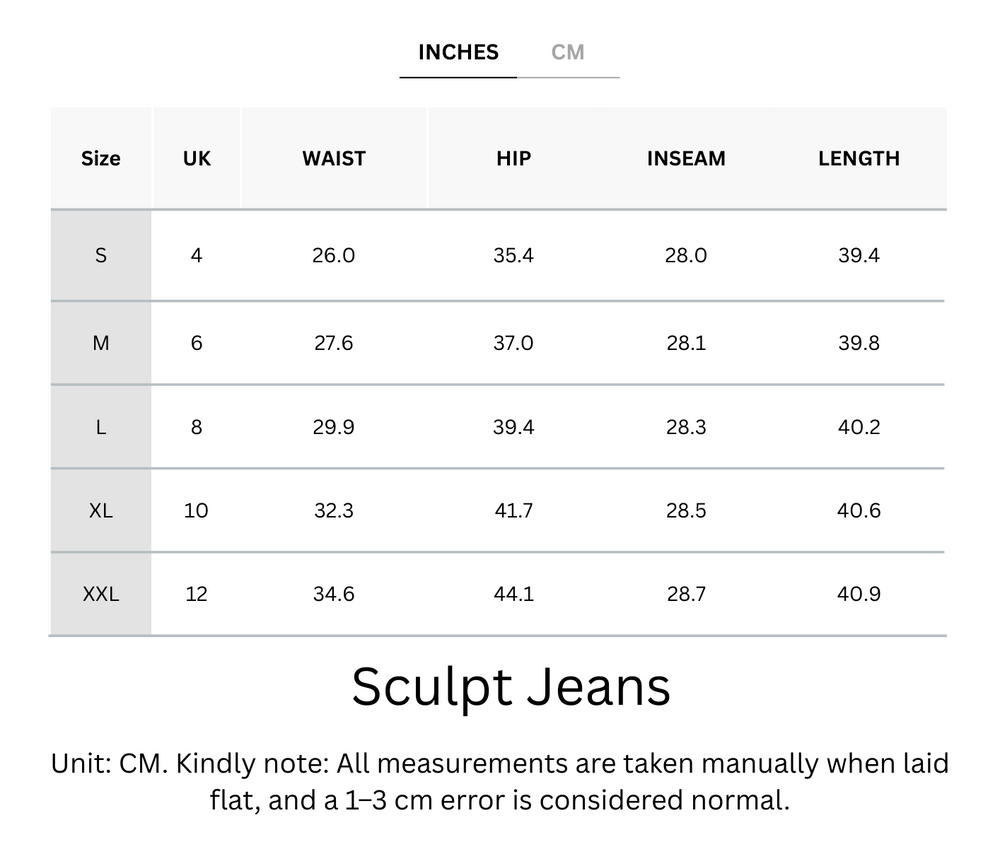Click the XXL size row label

click(x=100, y=593)
